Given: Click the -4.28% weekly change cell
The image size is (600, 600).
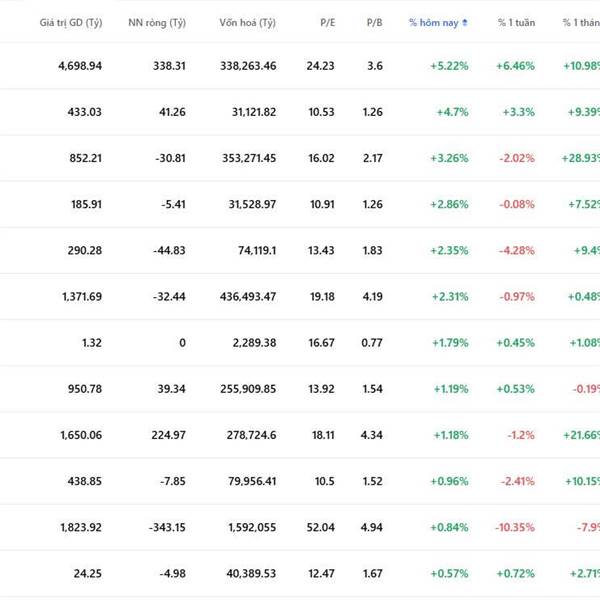Looking at the screenshot, I should coord(516,250).
